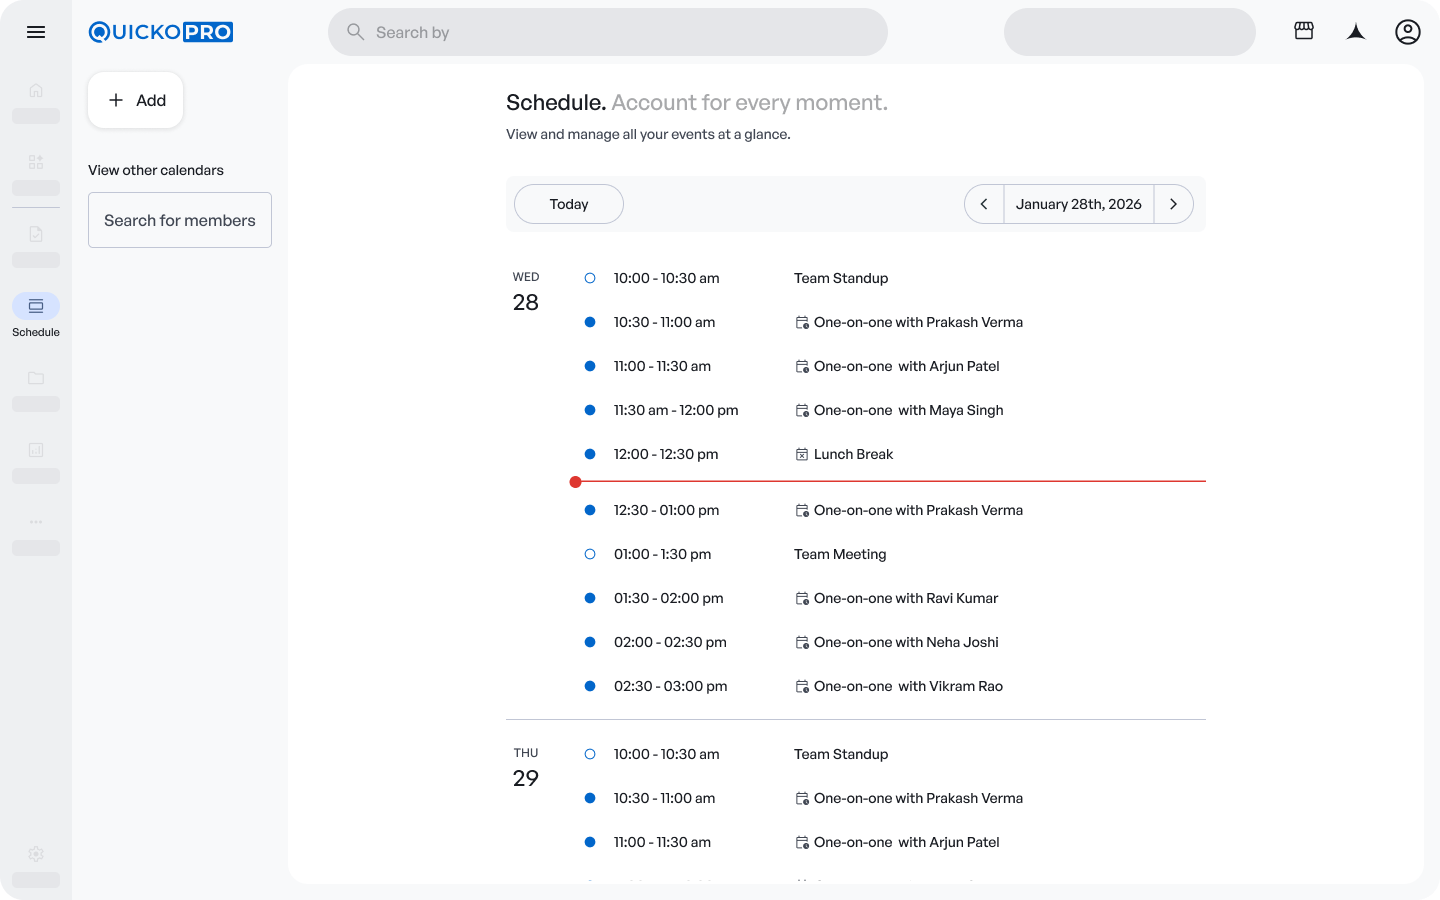The image size is (1440, 900).
Task: Click the black triangular logo icon in the header
Action: pos(1355,32)
